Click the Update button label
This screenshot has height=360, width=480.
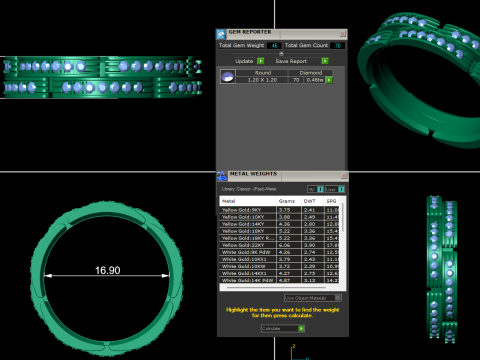click(244, 61)
